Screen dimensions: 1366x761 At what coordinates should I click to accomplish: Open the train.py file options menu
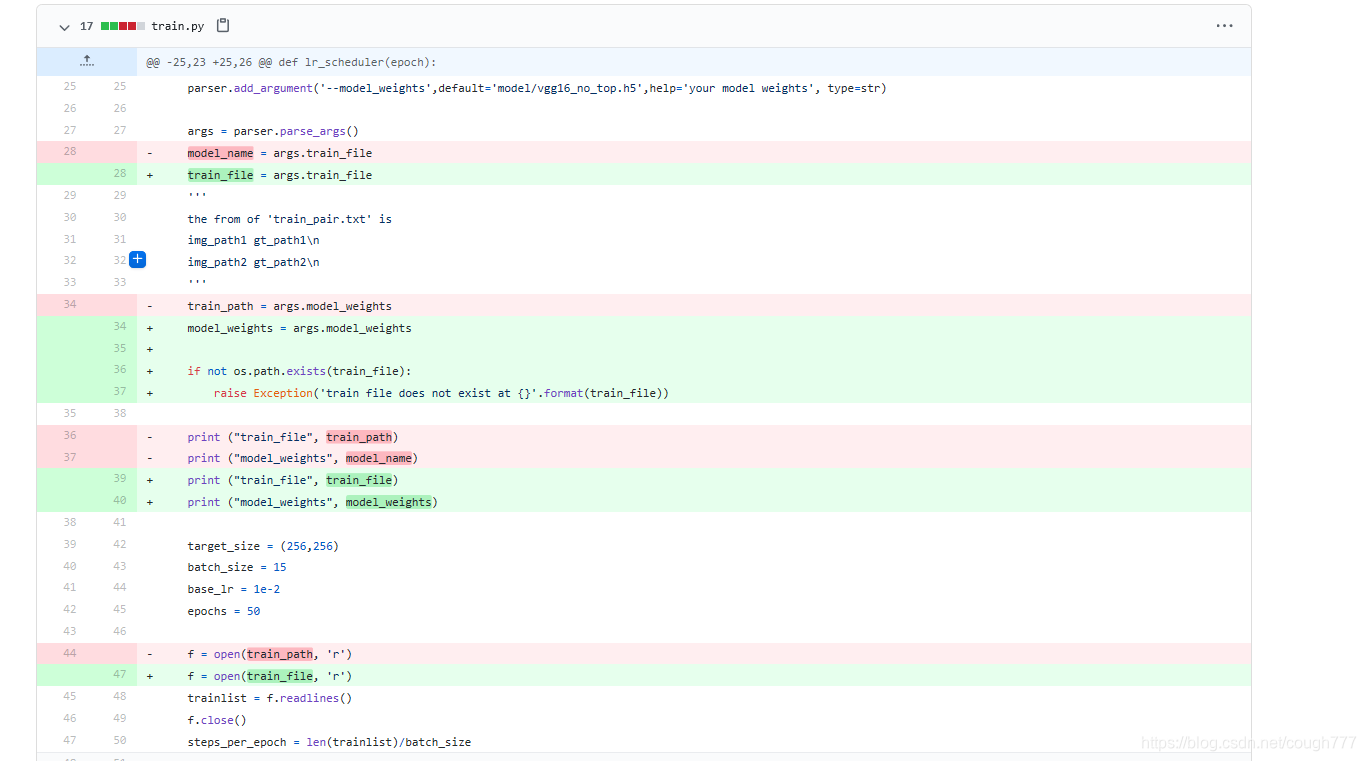[1224, 26]
